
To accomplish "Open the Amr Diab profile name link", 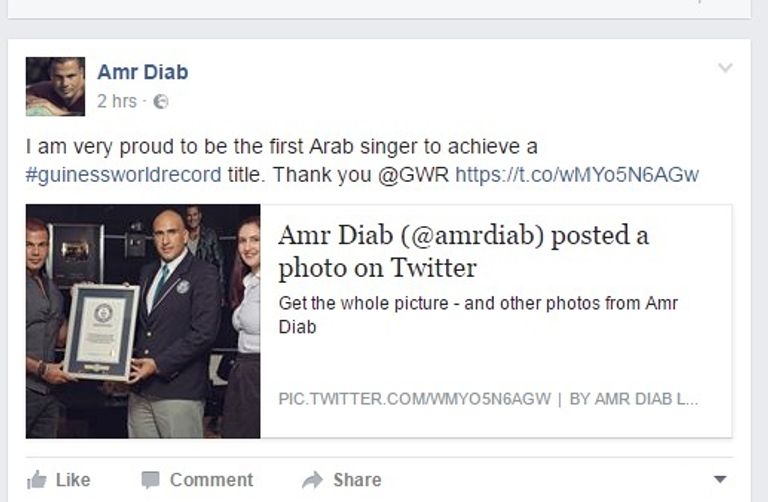I will click(143, 72).
